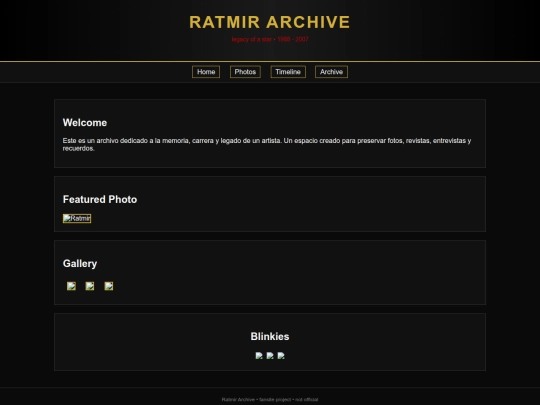The height and width of the screenshot is (405, 540).
Task: Click the gold divider line under header
Action: pyautogui.click(x=270, y=62)
